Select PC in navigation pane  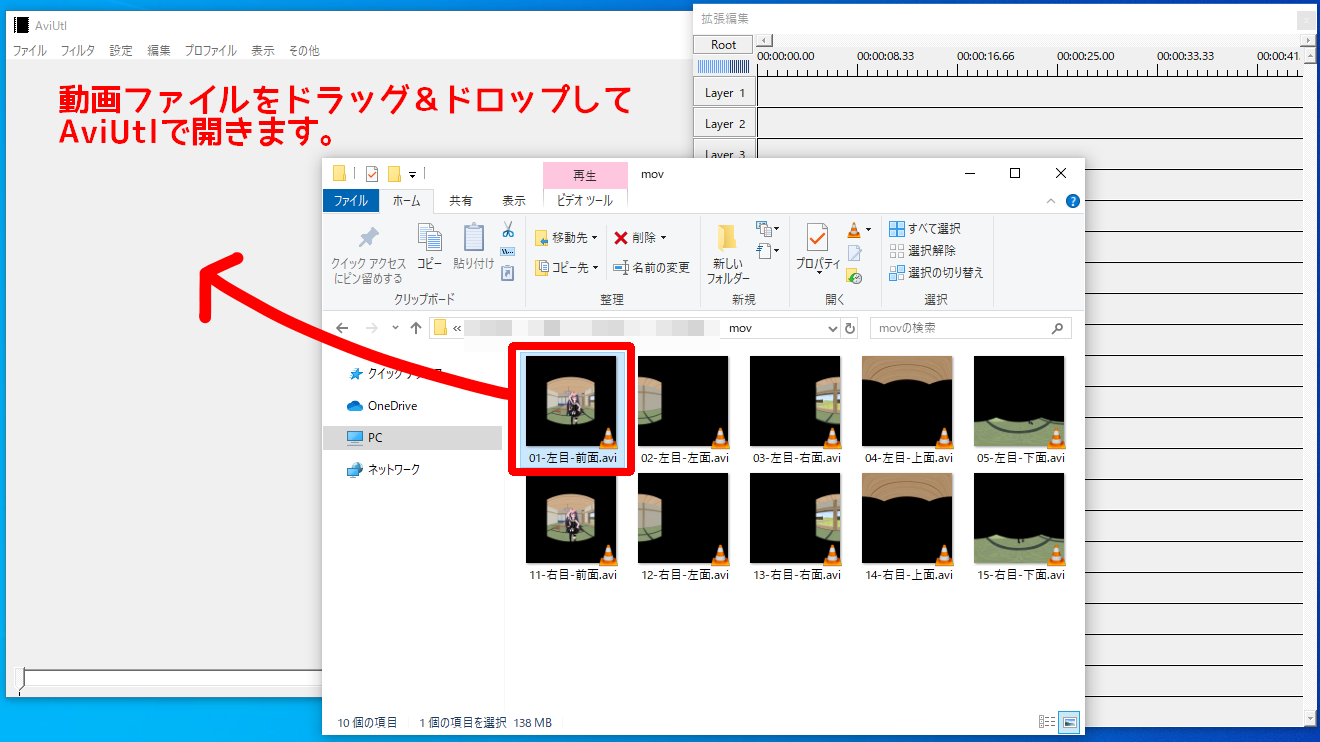click(x=413, y=438)
